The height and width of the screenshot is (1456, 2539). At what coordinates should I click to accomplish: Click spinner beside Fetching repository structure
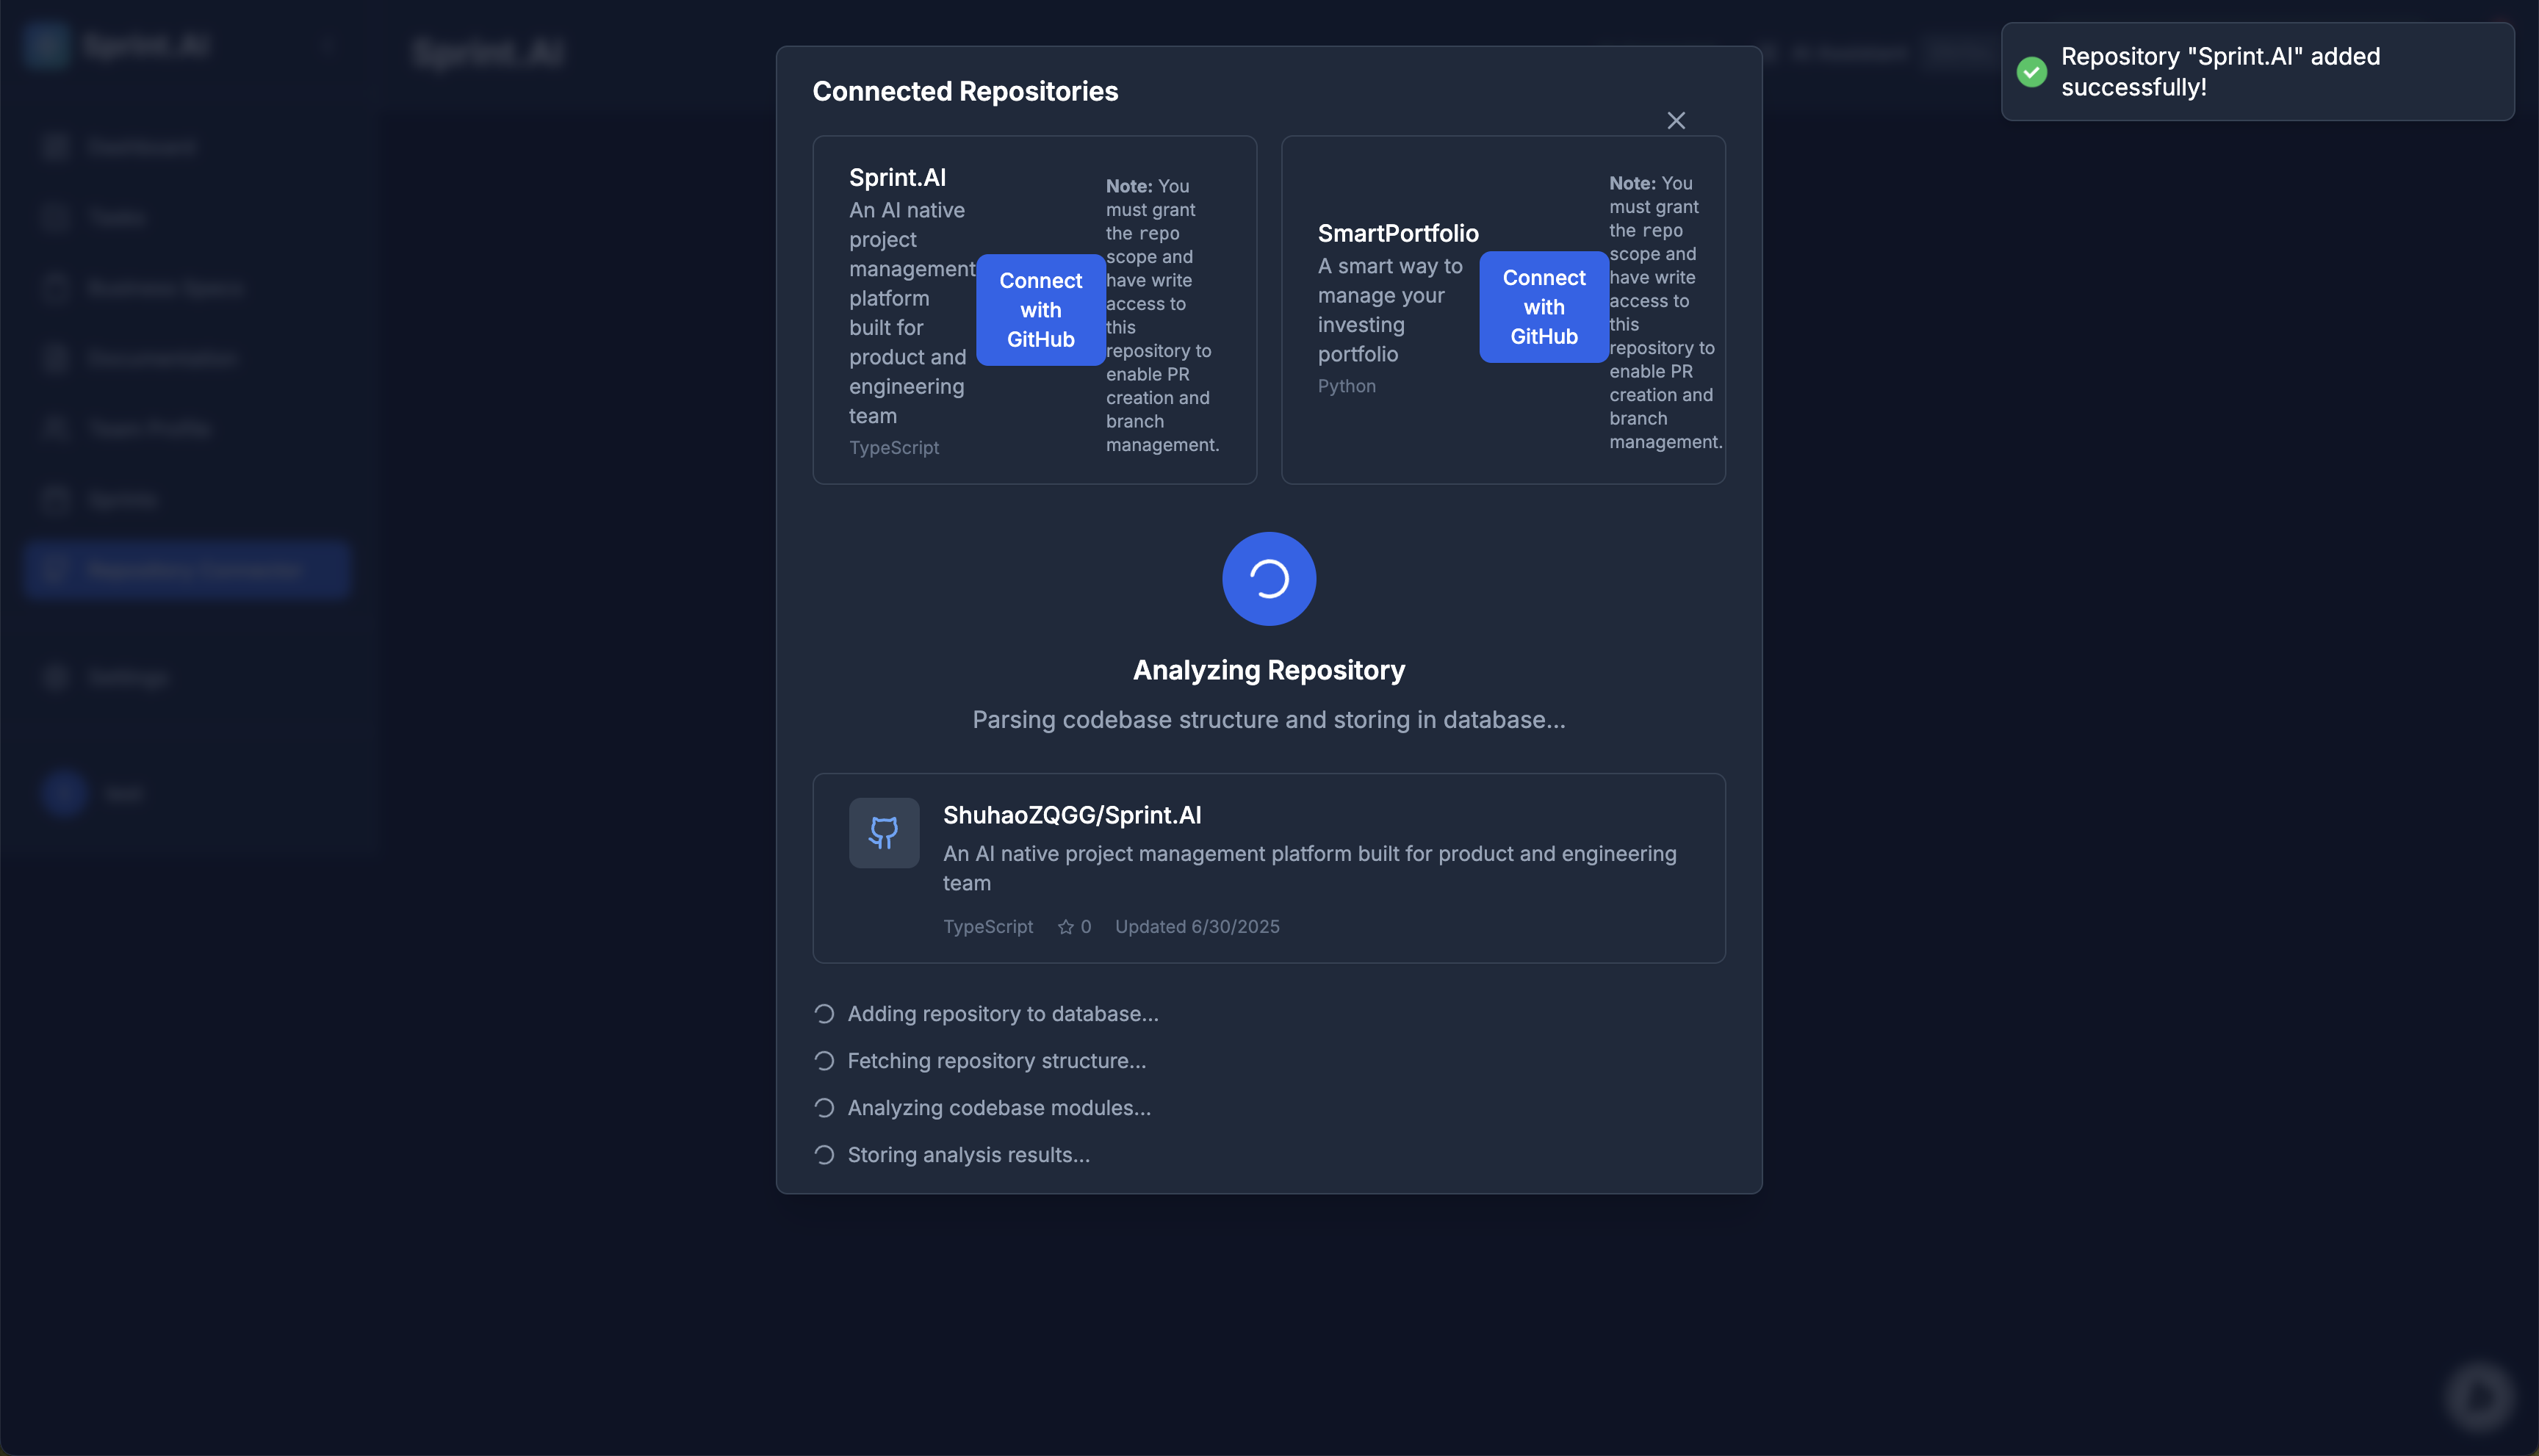(x=824, y=1061)
